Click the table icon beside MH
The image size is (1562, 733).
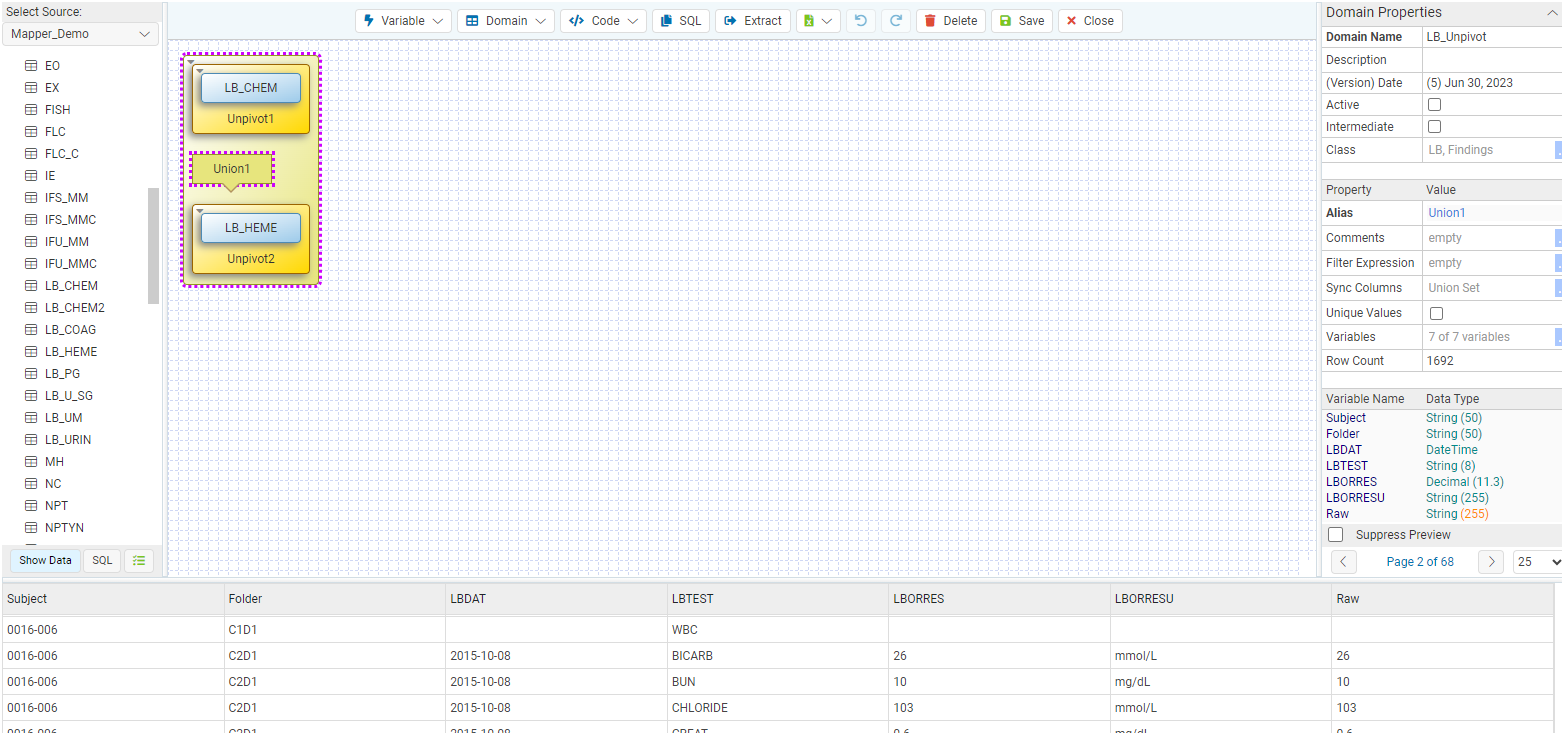(31, 462)
